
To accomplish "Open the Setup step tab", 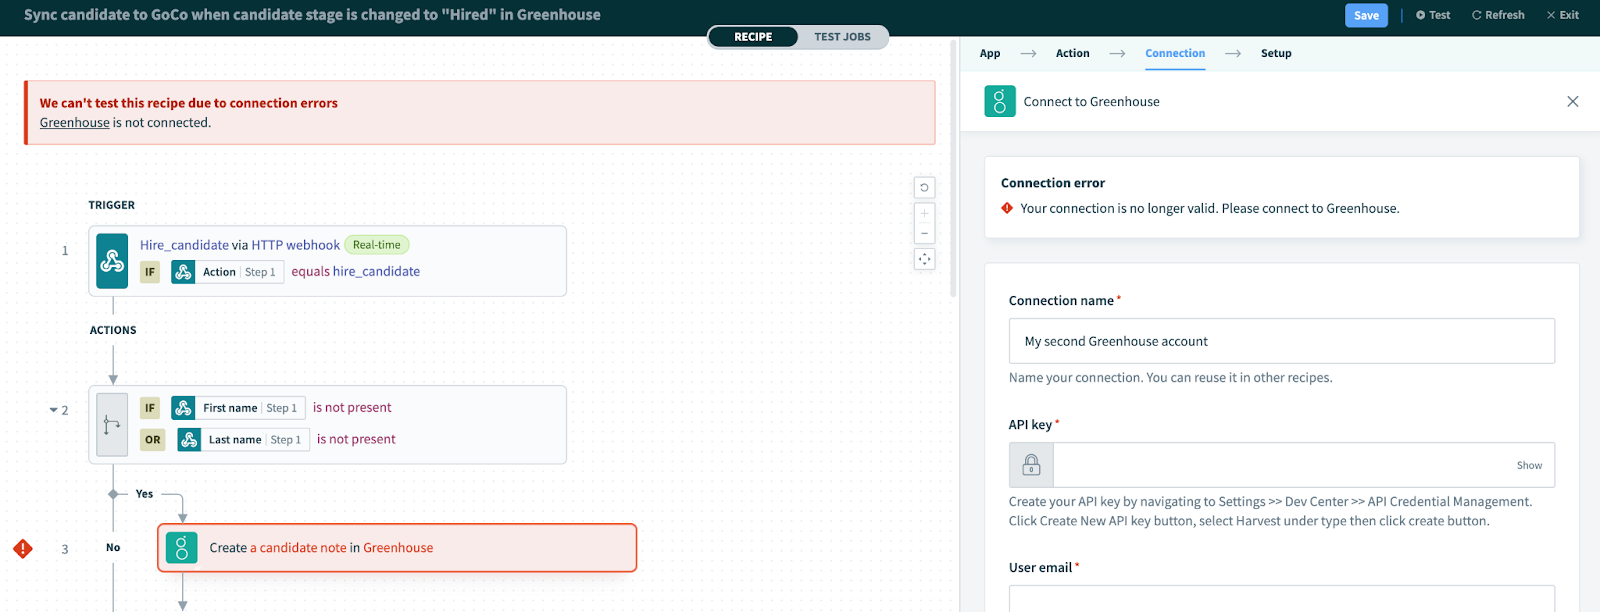I will coord(1276,53).
